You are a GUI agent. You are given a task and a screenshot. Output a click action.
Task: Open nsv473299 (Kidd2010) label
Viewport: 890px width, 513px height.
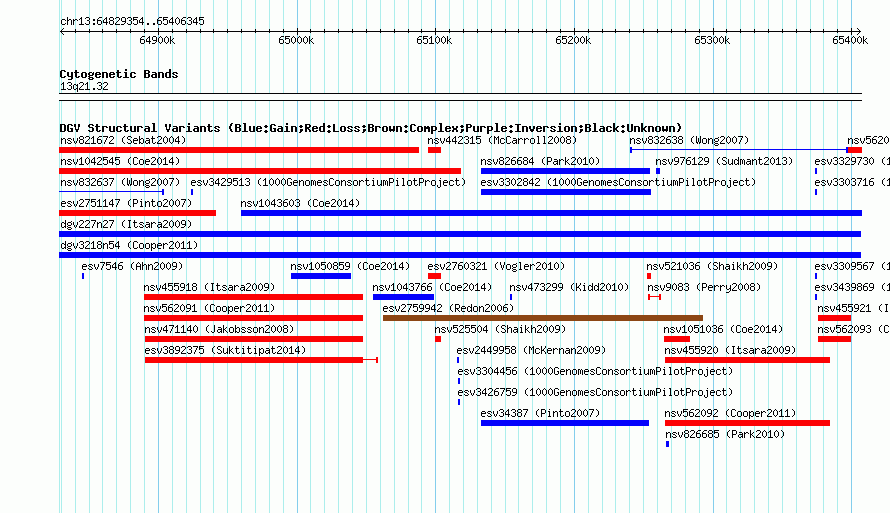click(569, 287)
